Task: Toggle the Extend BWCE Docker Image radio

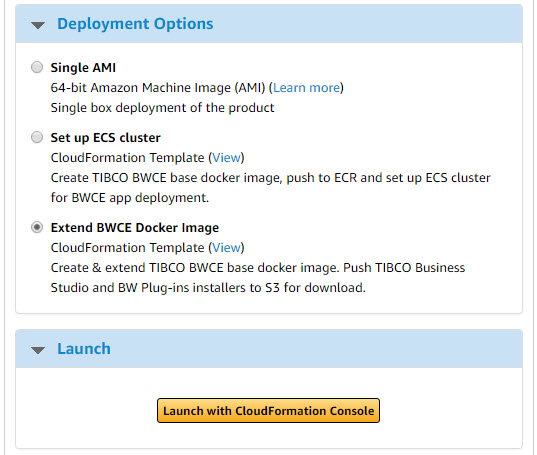Action: pos(37,227)
